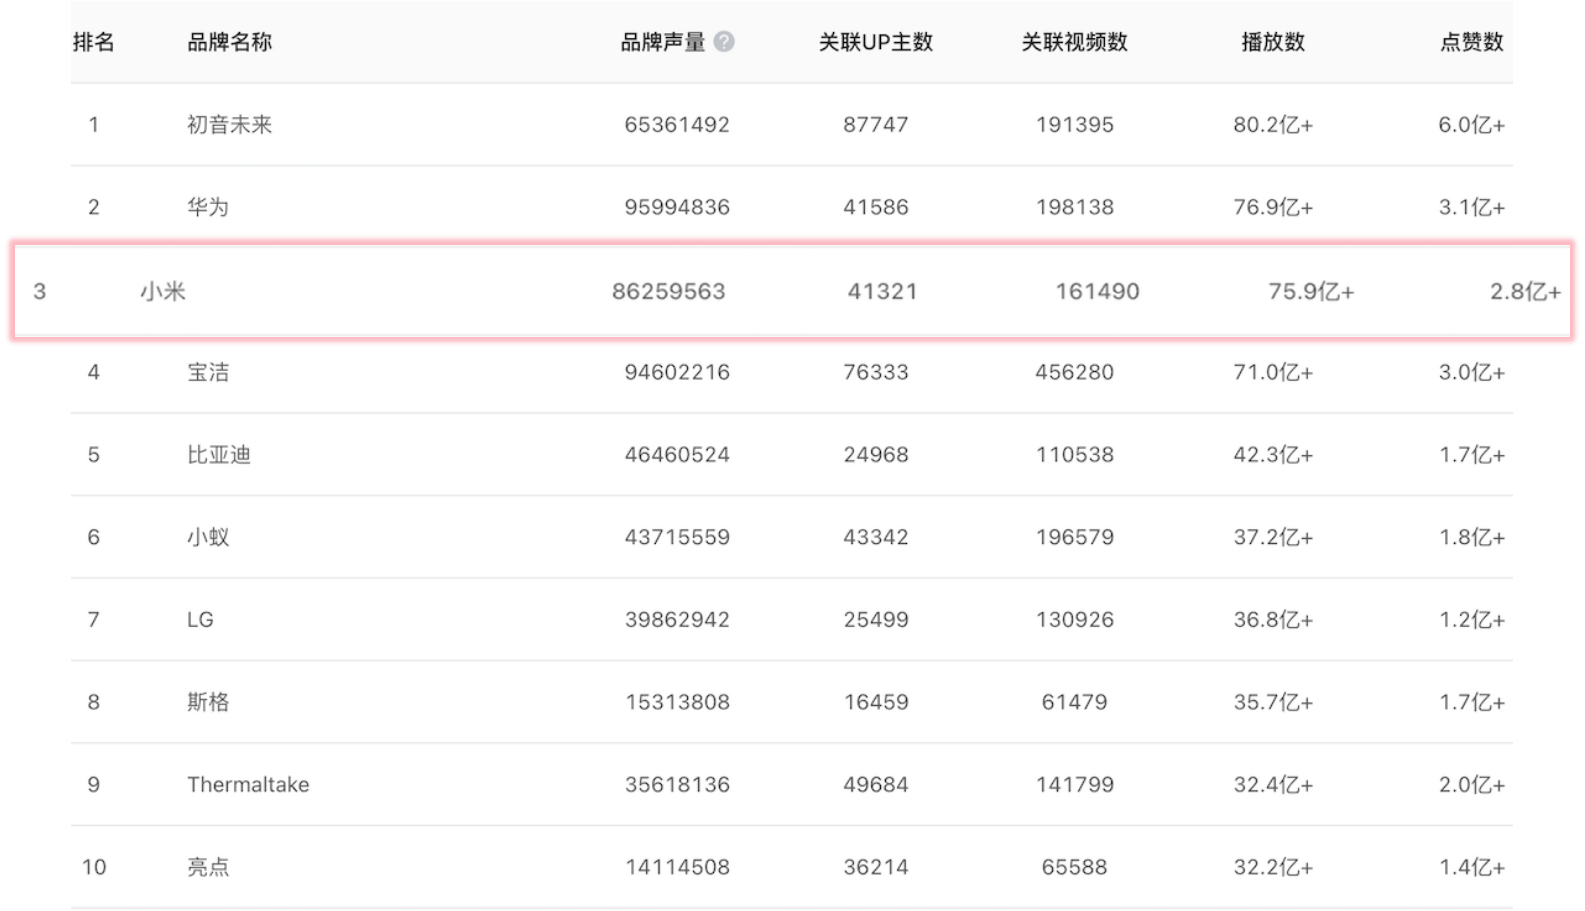Click UP count 87747 for 初音未来
The height and width of the screenshot is (911, 1585).
pyautogui.click(x=876, y=125)
